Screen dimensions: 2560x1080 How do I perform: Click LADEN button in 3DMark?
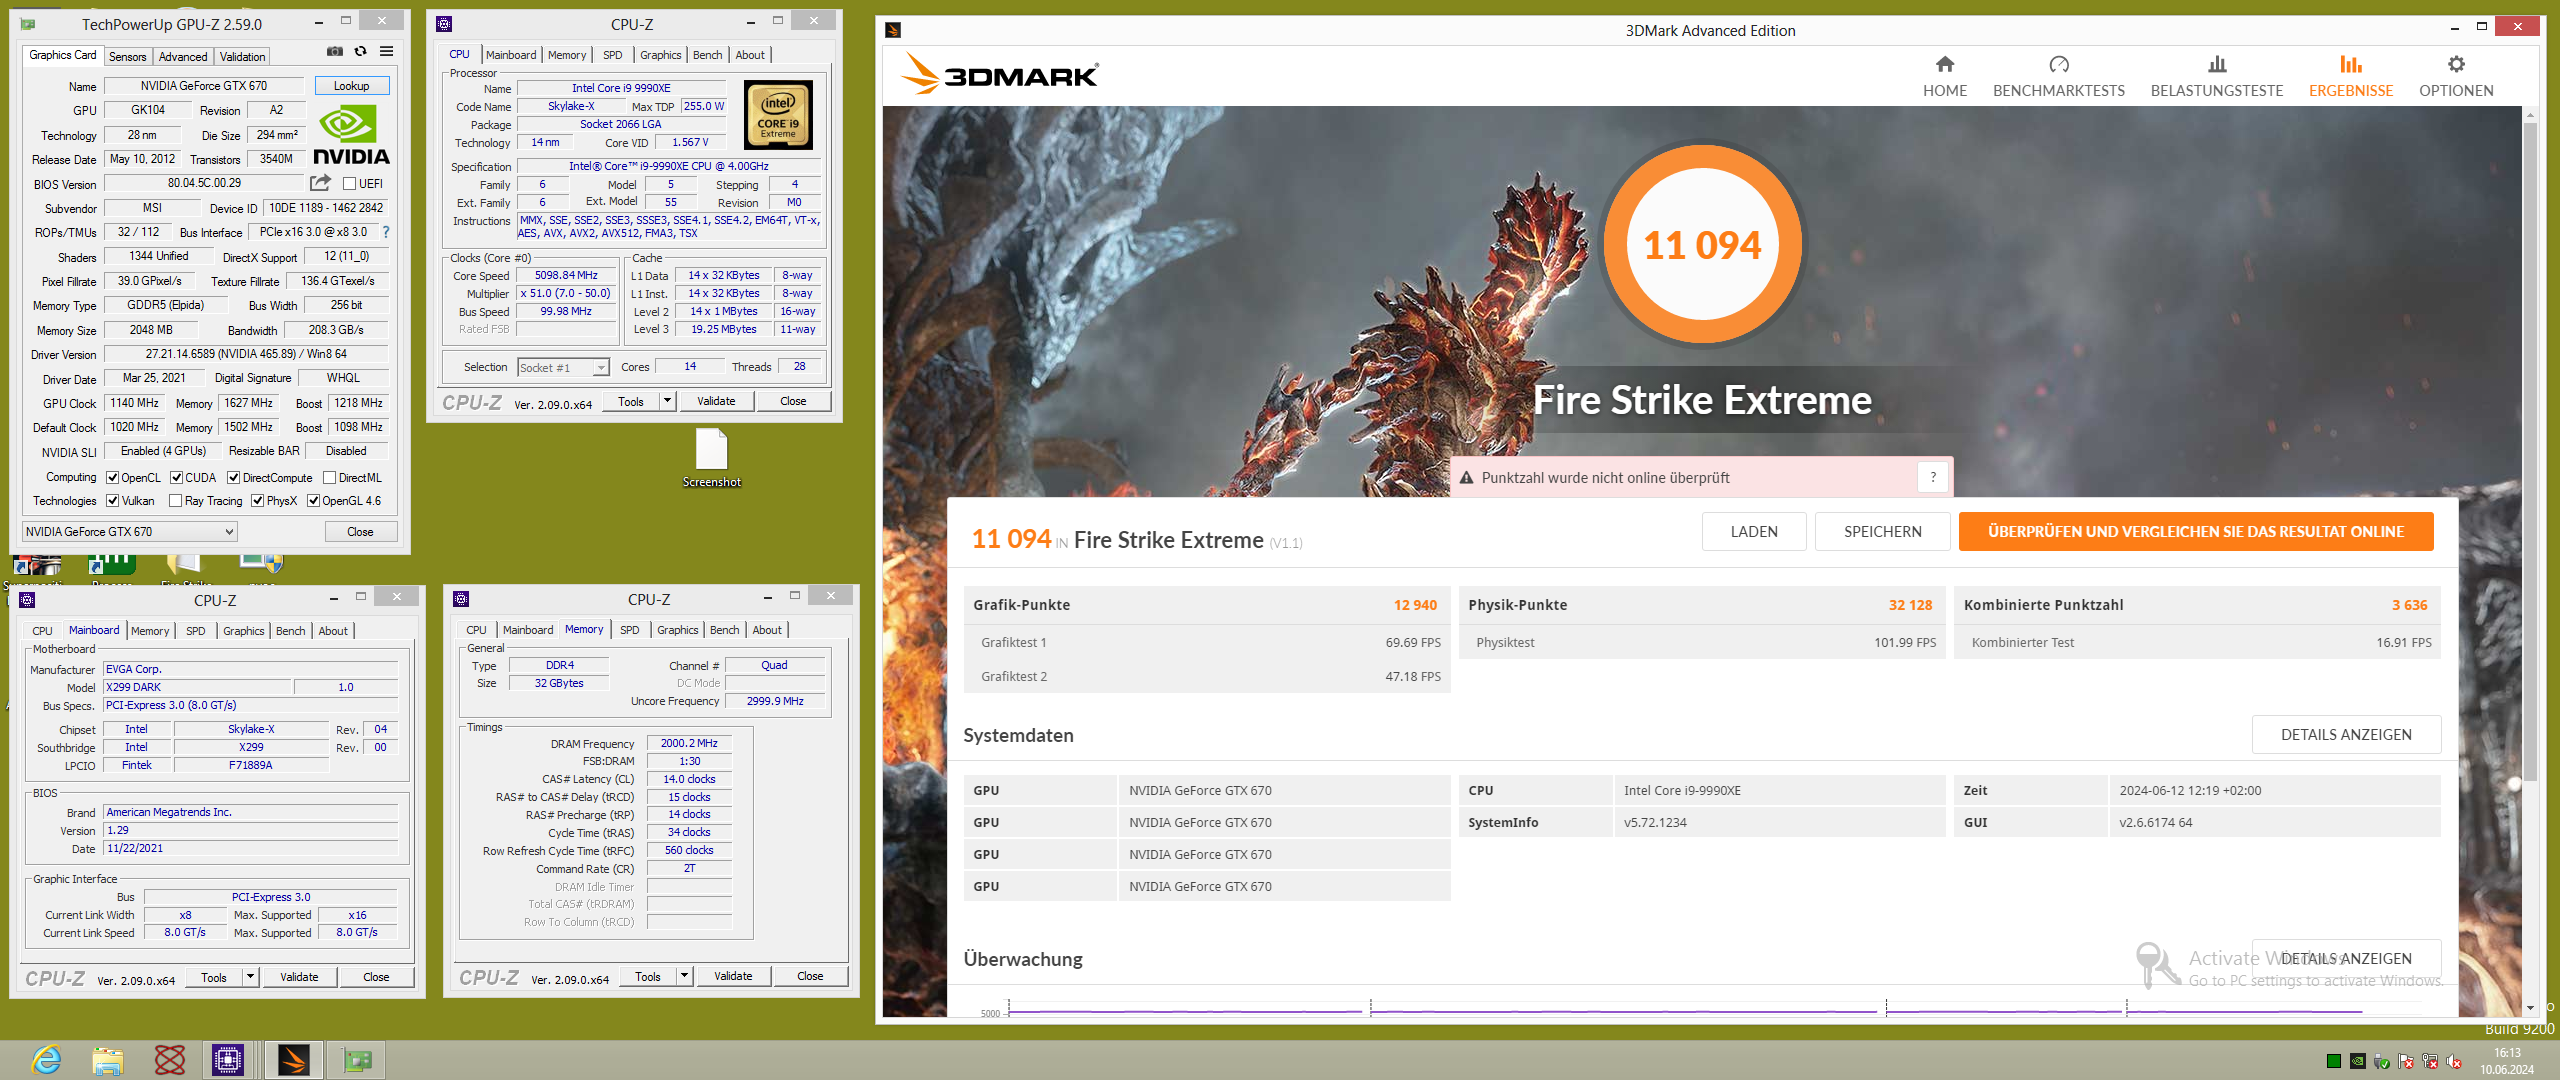[x=1754, y=532]
